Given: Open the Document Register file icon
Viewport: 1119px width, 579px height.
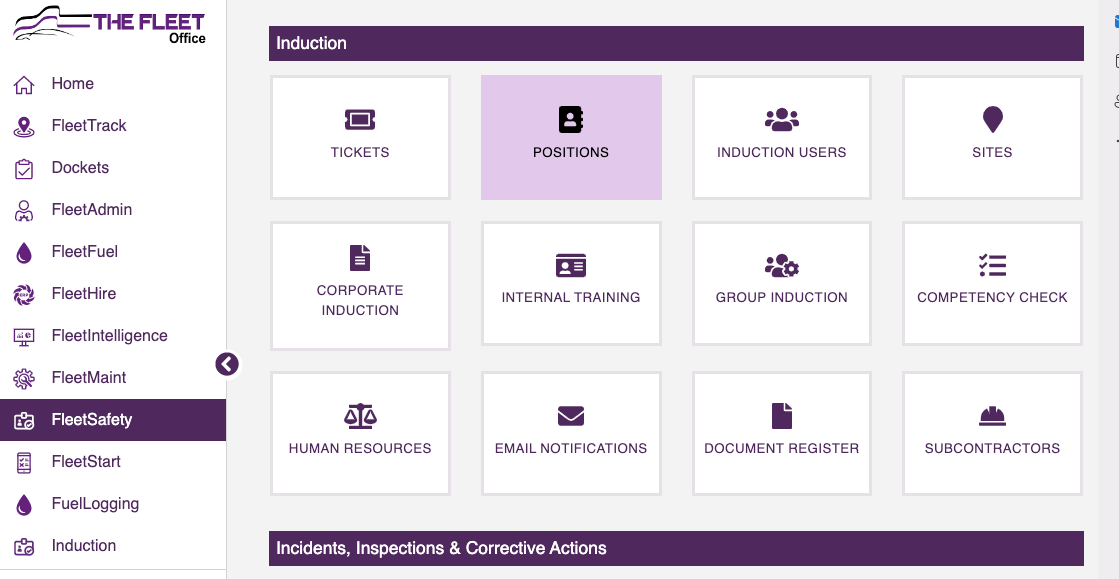Looking at the screenshot, I should click(x=781, y=416).
